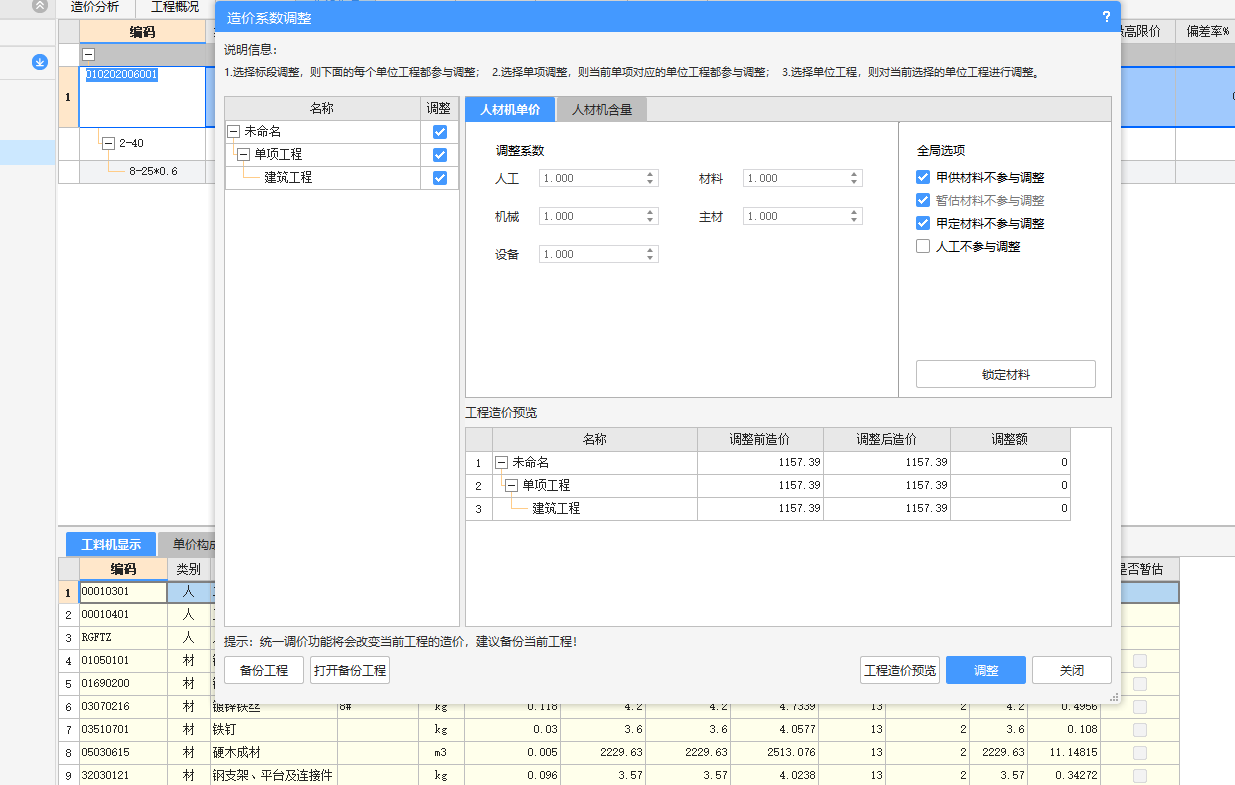Image resolution: width=1235 pixels, height=785 pixels.
Task: Uncheck 甲定材料不参与调整 option
Action: click(923, 223)
